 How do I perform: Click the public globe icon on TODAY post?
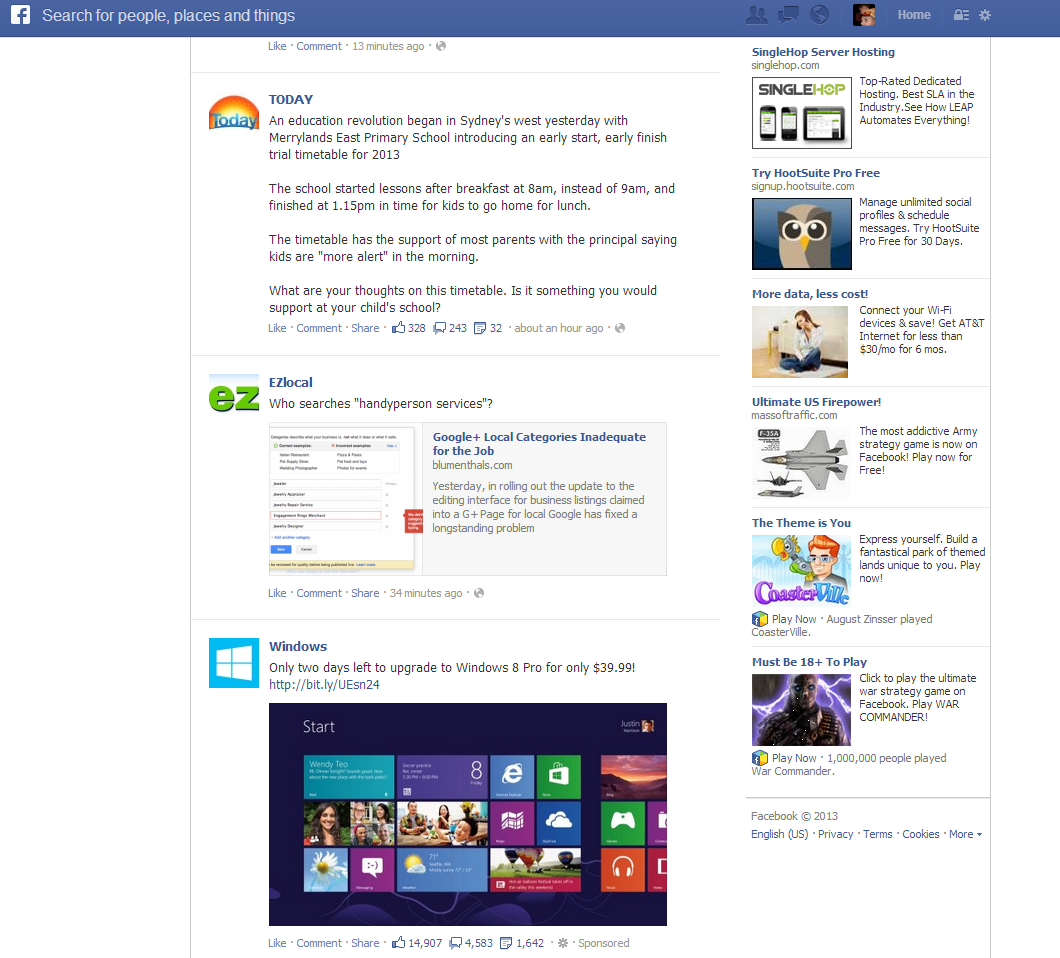pyautogui.click(x=620, y=328)
